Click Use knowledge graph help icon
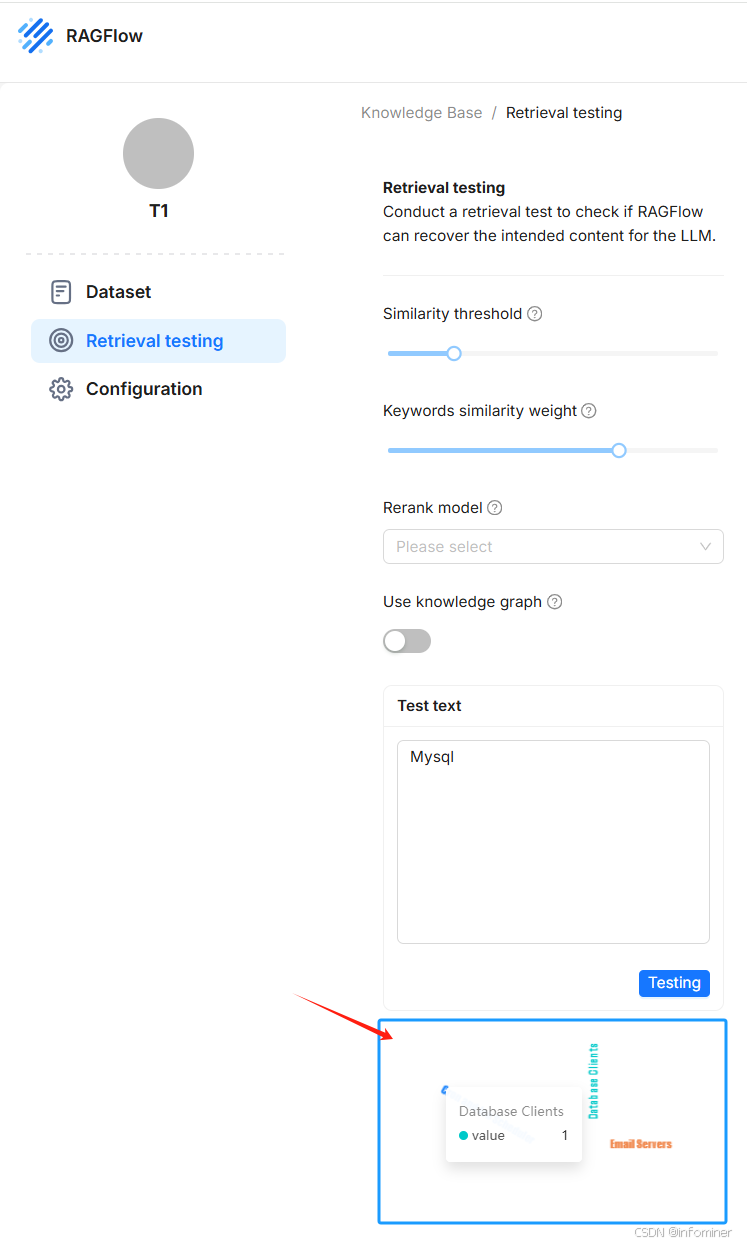 click(x=555, y=602)
